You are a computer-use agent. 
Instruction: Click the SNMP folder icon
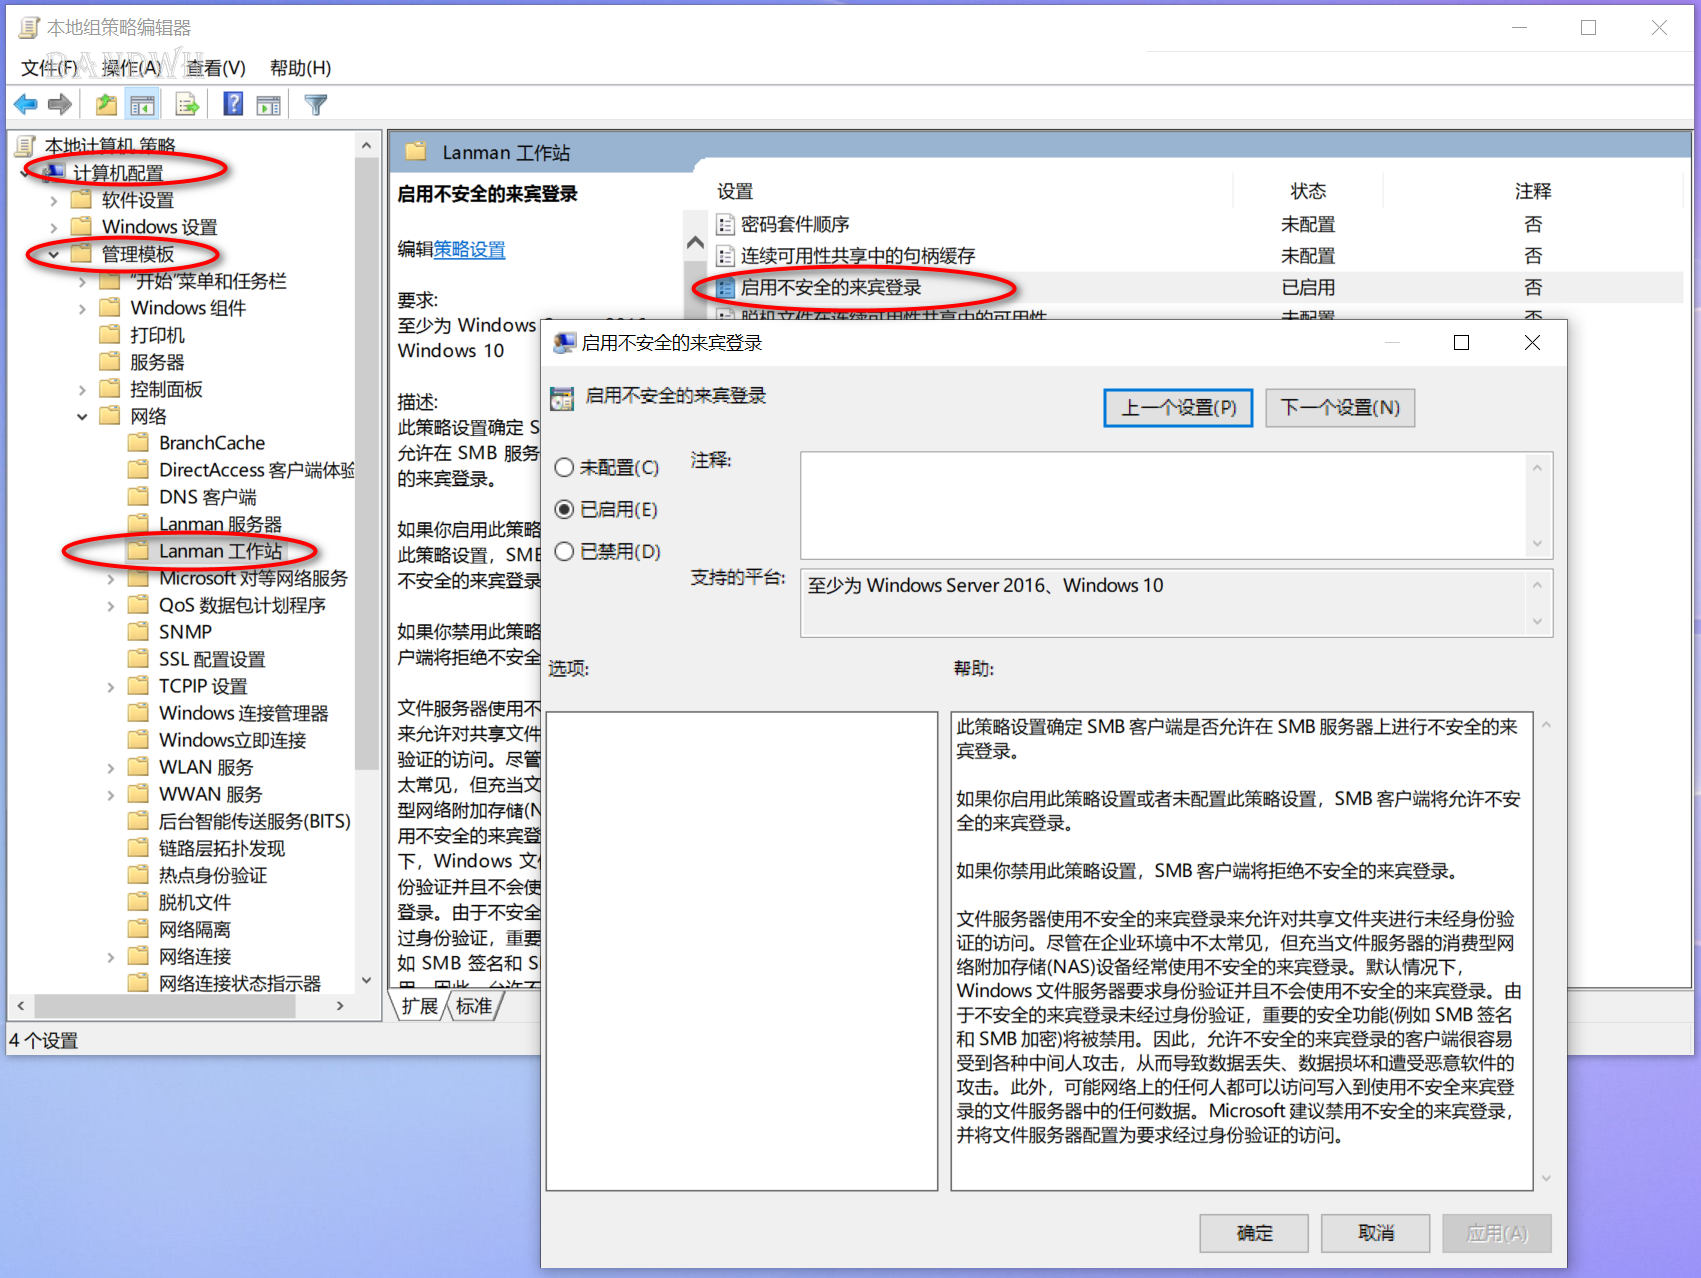click(139, 631)
